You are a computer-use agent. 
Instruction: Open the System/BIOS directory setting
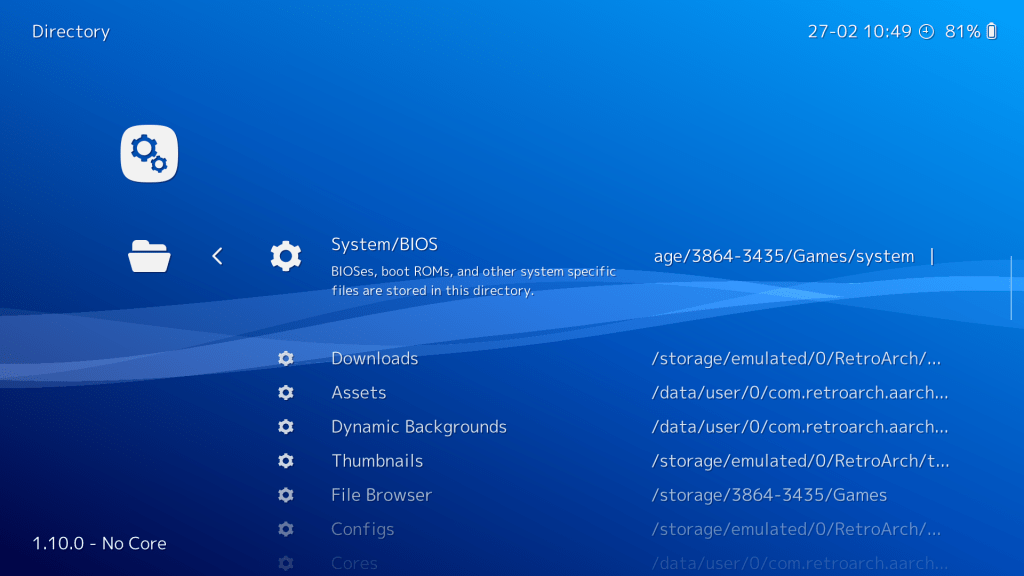[384, 244]
